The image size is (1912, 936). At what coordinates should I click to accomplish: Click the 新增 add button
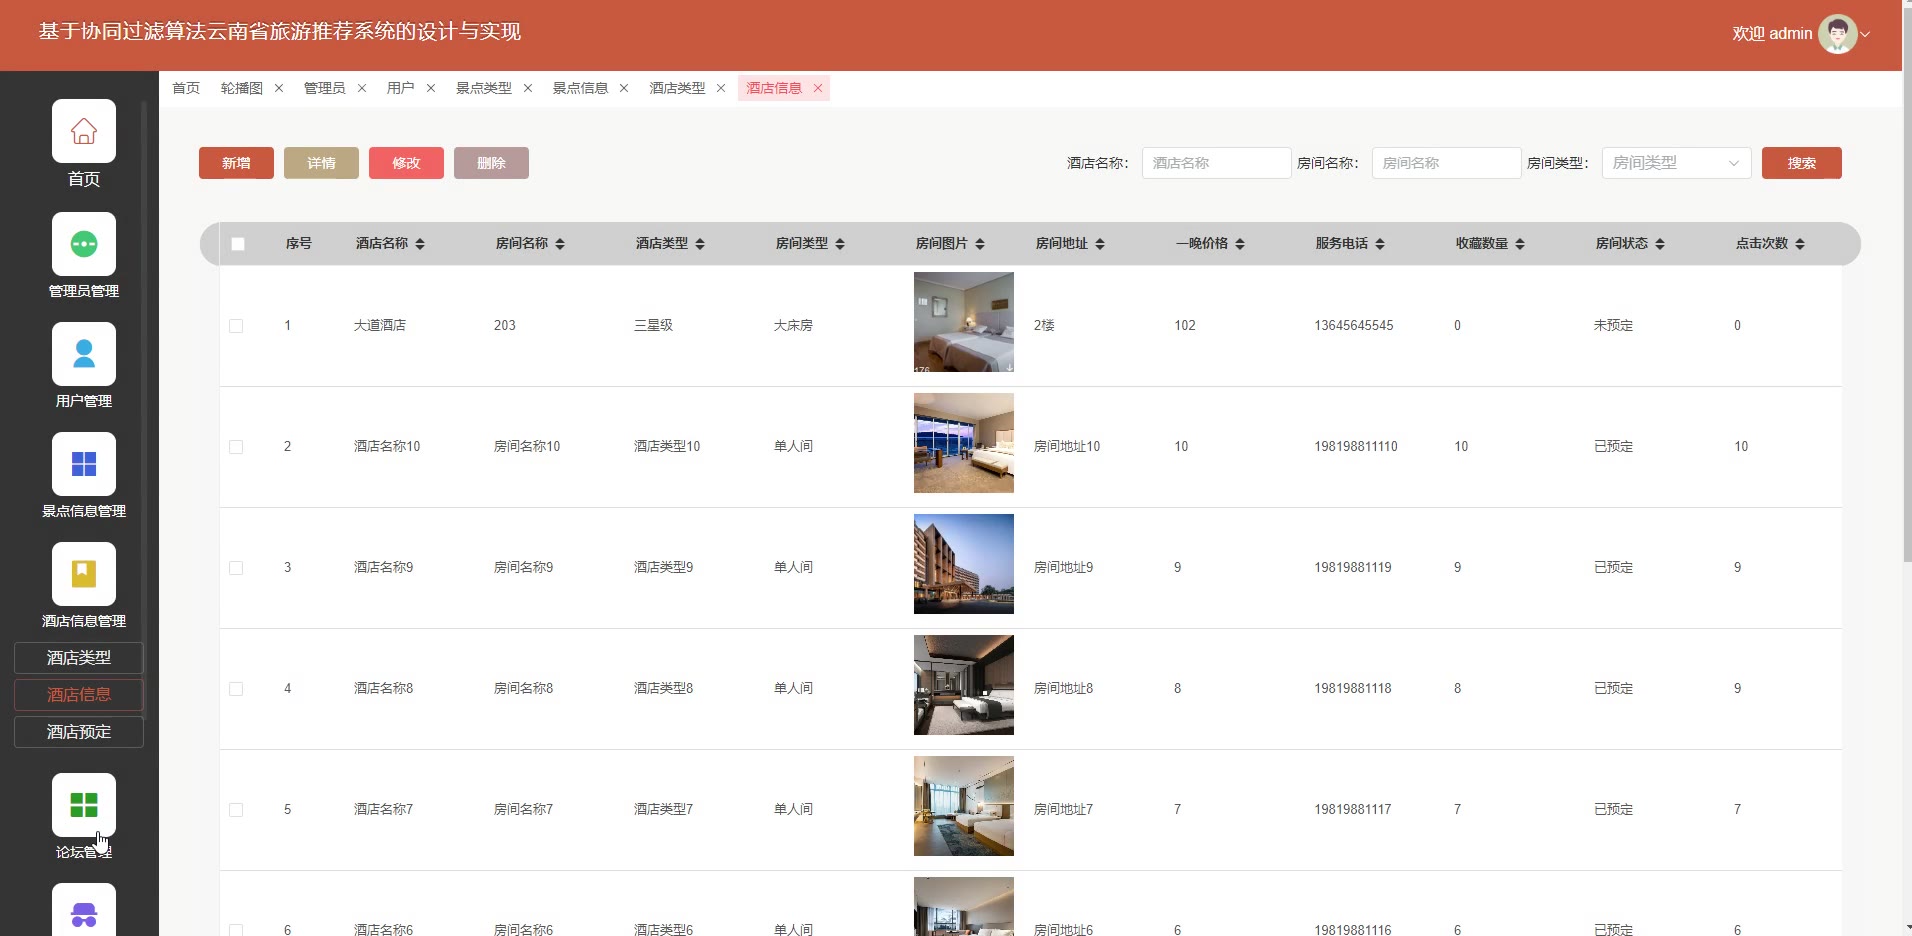tap(236, 163)
